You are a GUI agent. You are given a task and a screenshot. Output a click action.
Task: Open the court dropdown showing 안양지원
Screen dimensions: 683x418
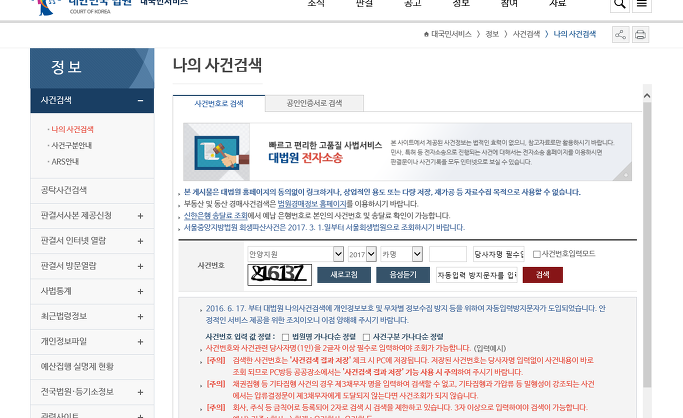coord(295,254)
